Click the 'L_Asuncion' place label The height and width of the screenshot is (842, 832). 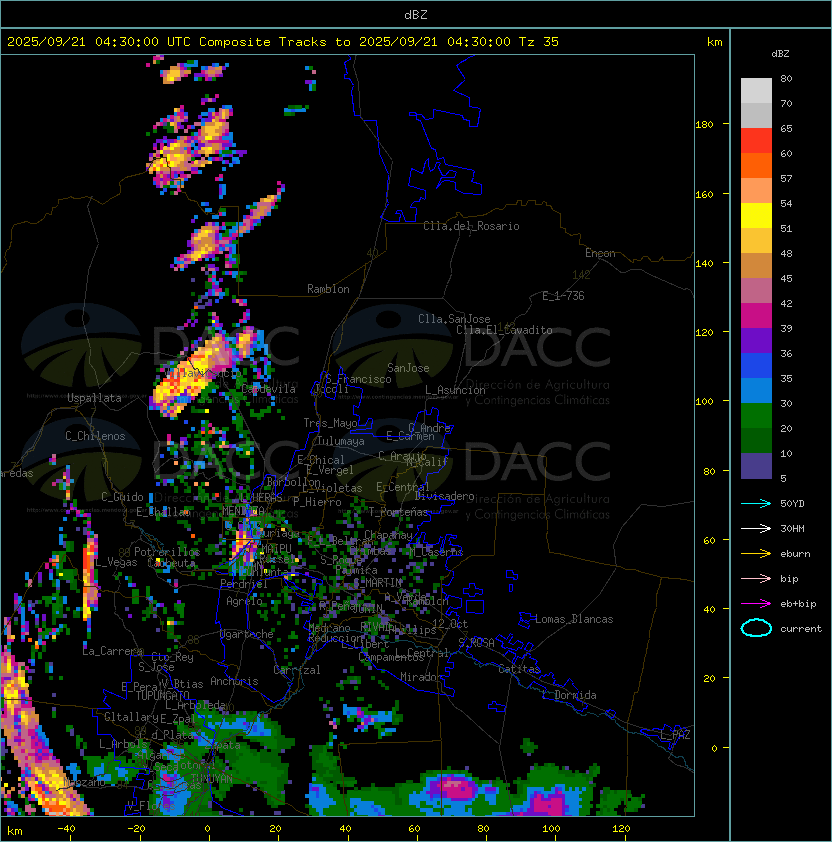[455, 390]
